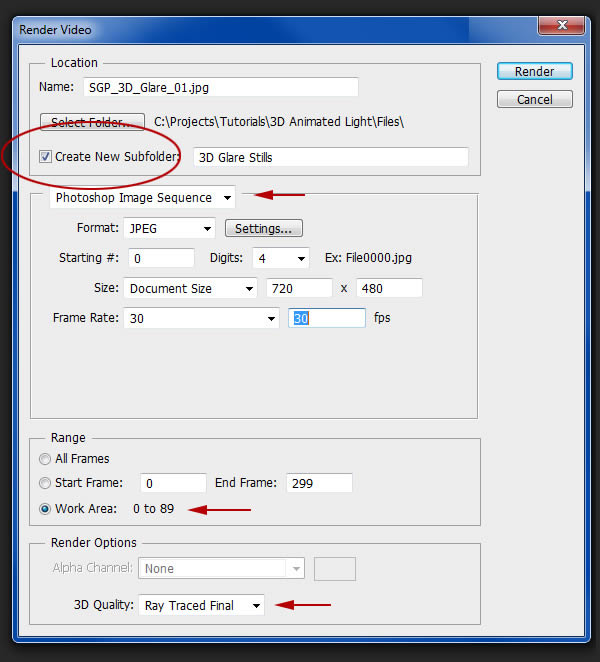Click the Start Frame number field
The image size is (600, 662).
173,483
